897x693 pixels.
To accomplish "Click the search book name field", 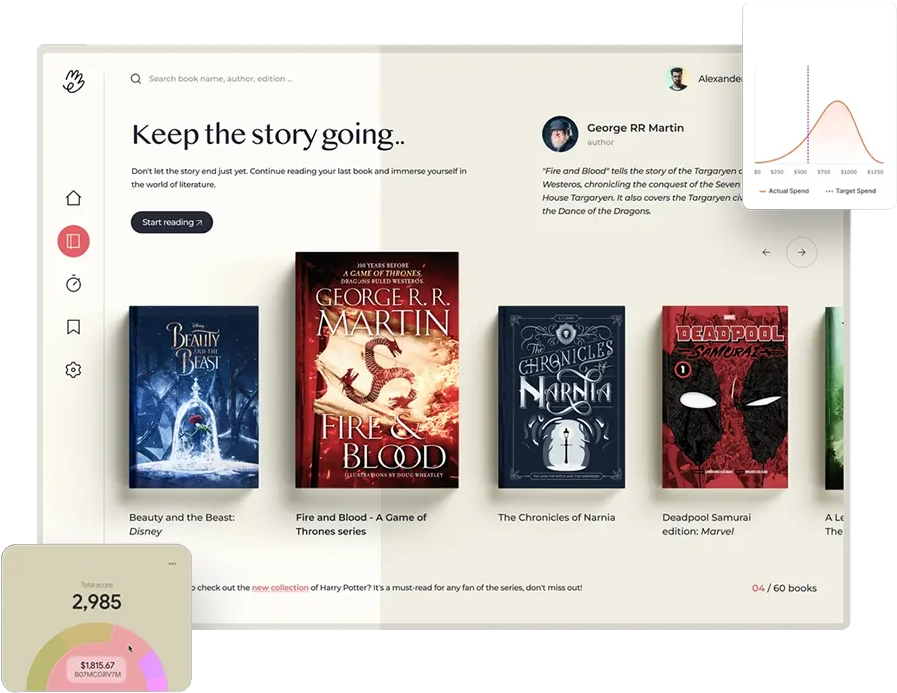I will [x=221, y=79].
